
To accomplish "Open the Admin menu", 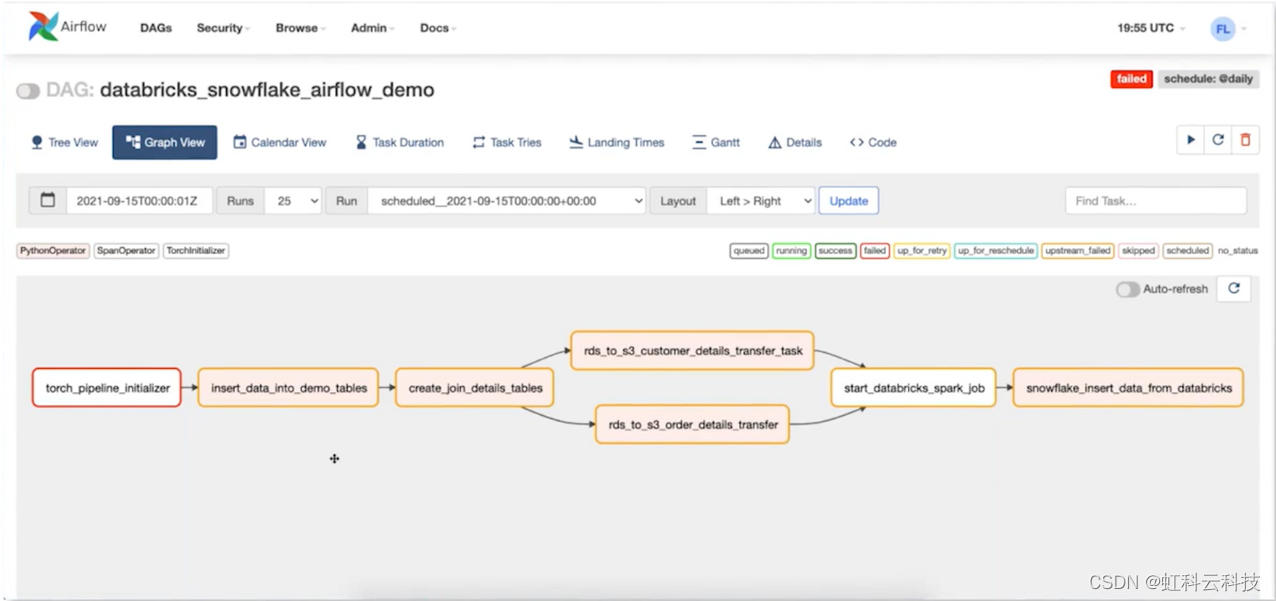I will (x=372, y=28).
